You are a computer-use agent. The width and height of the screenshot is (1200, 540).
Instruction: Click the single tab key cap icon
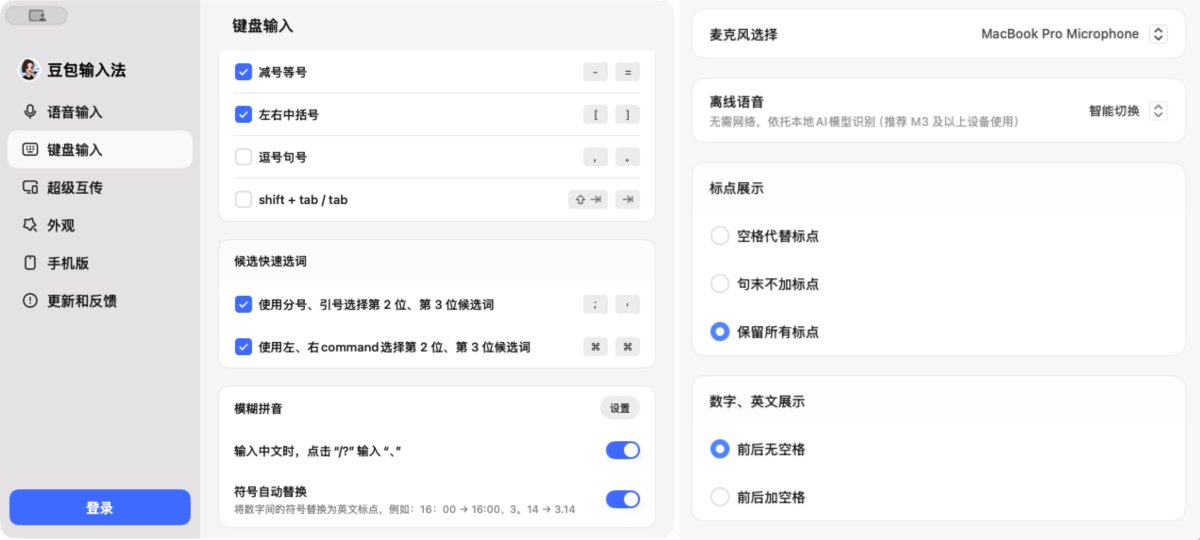627,199
